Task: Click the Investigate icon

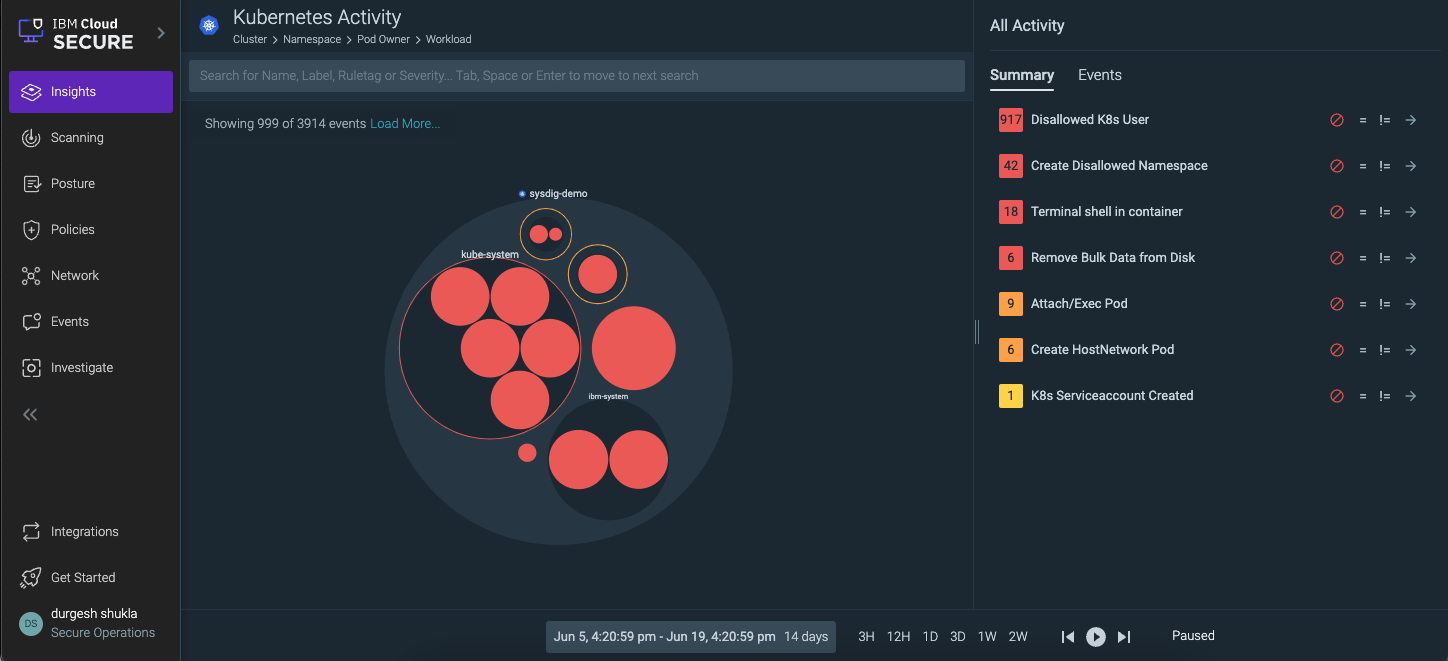Action: tap(30, 367)
